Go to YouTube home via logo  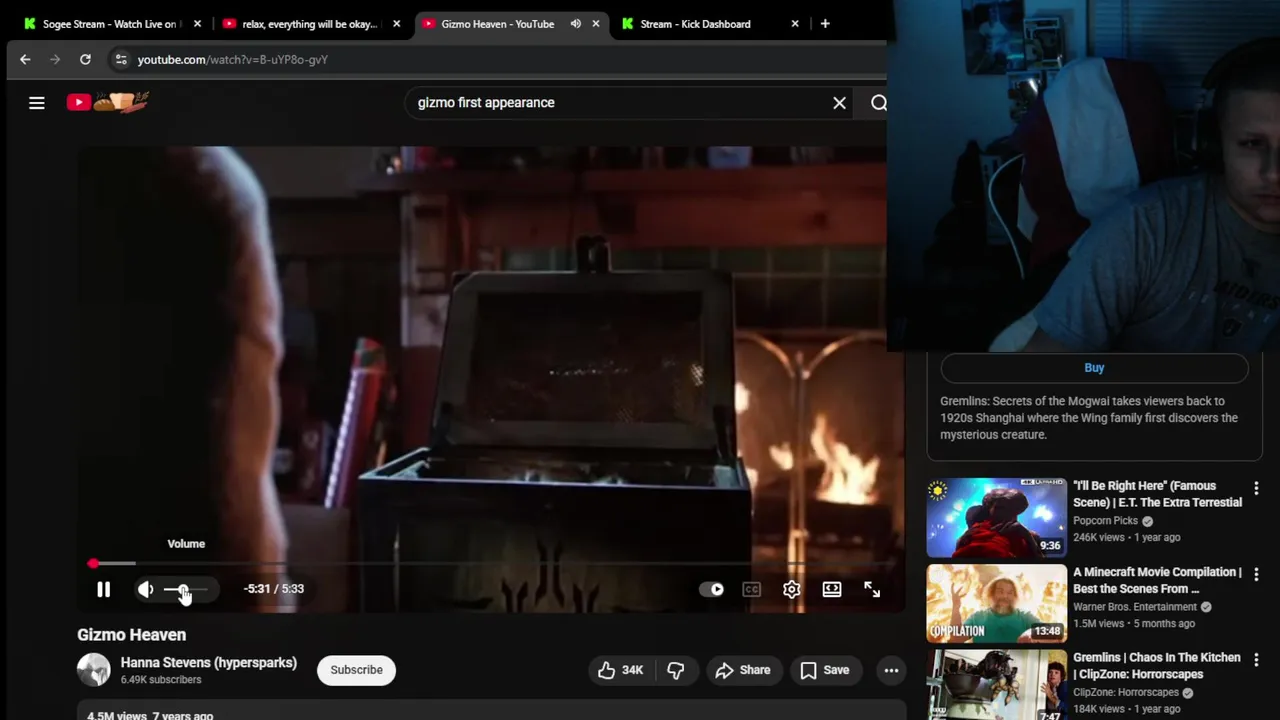point(108,102)
